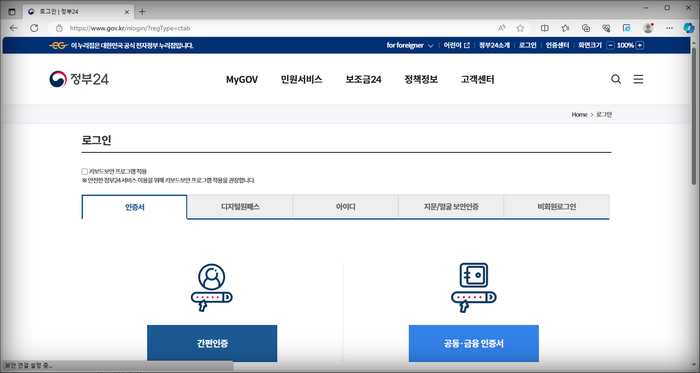View site info via the lock icon
This screenshot has width=700, height=373.
pos(59,28)
